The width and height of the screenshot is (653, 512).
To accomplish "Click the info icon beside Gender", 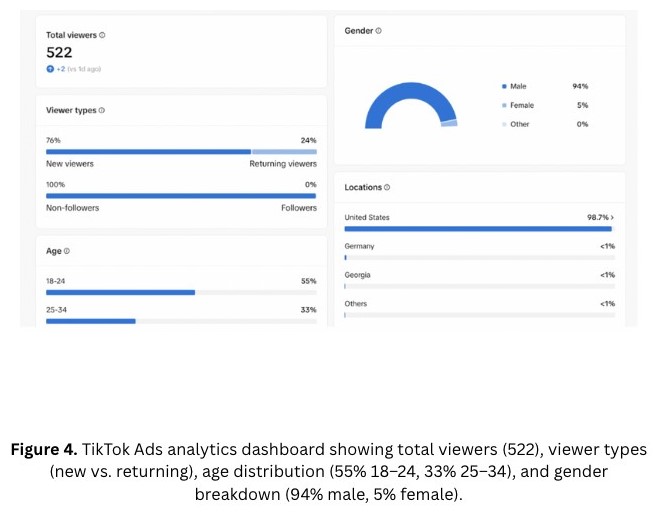I will click(x=378, y=30).
